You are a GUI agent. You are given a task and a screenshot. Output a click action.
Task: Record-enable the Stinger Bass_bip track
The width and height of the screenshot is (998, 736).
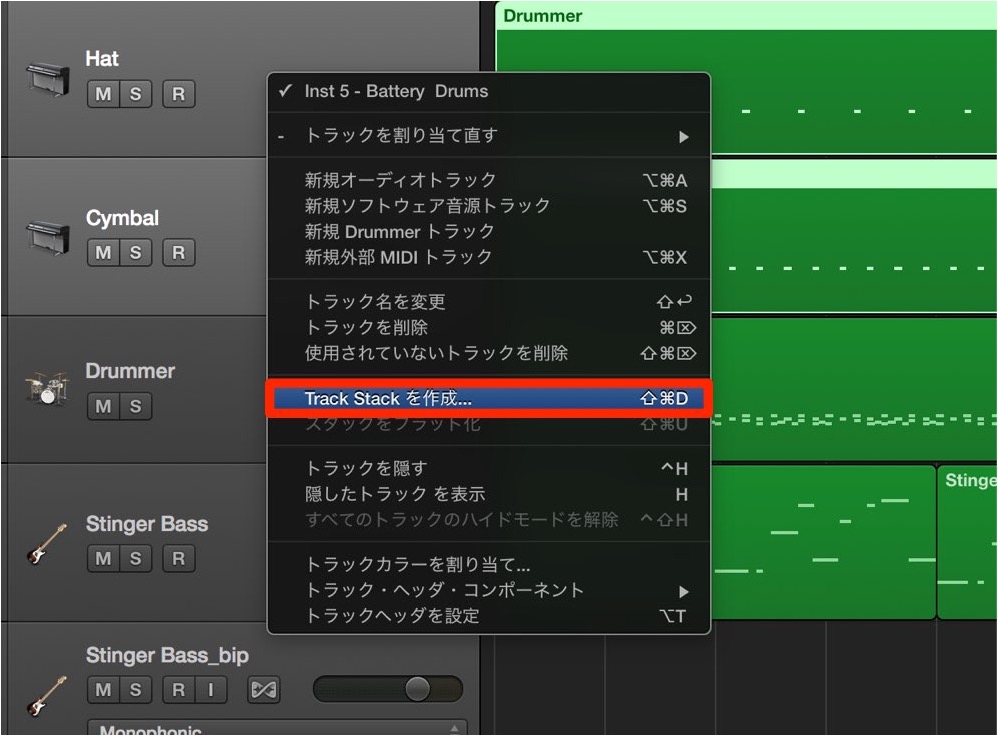point(178,690)
